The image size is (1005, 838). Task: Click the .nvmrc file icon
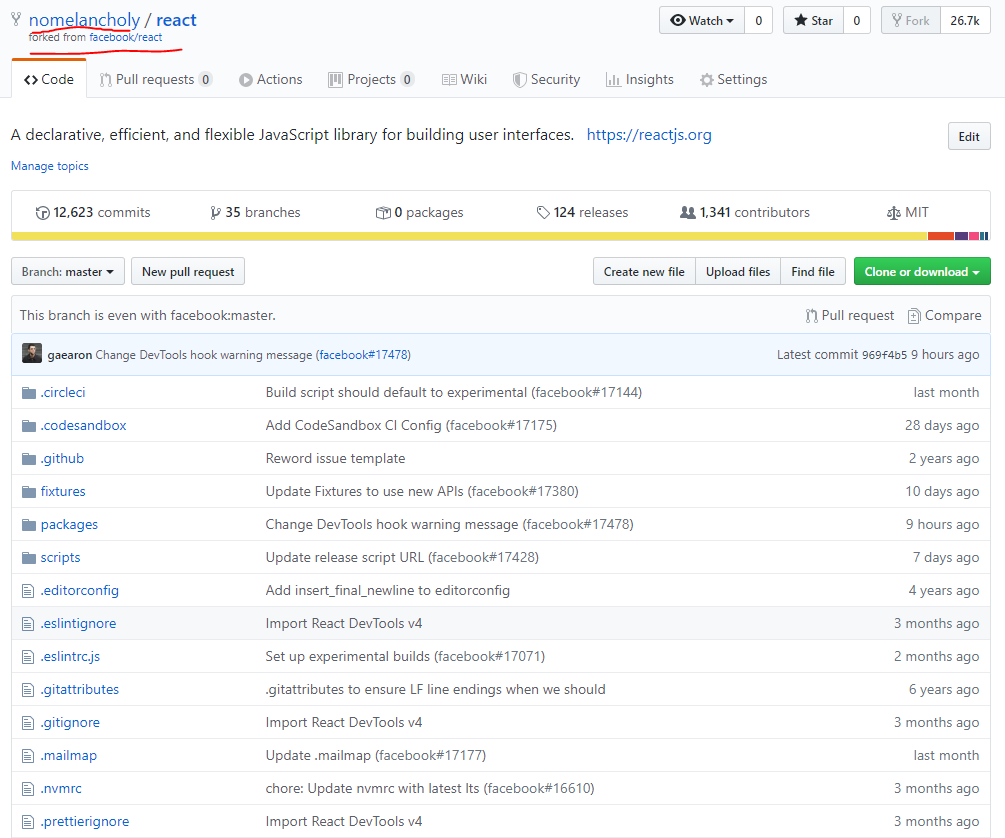[x=28, y=789]
